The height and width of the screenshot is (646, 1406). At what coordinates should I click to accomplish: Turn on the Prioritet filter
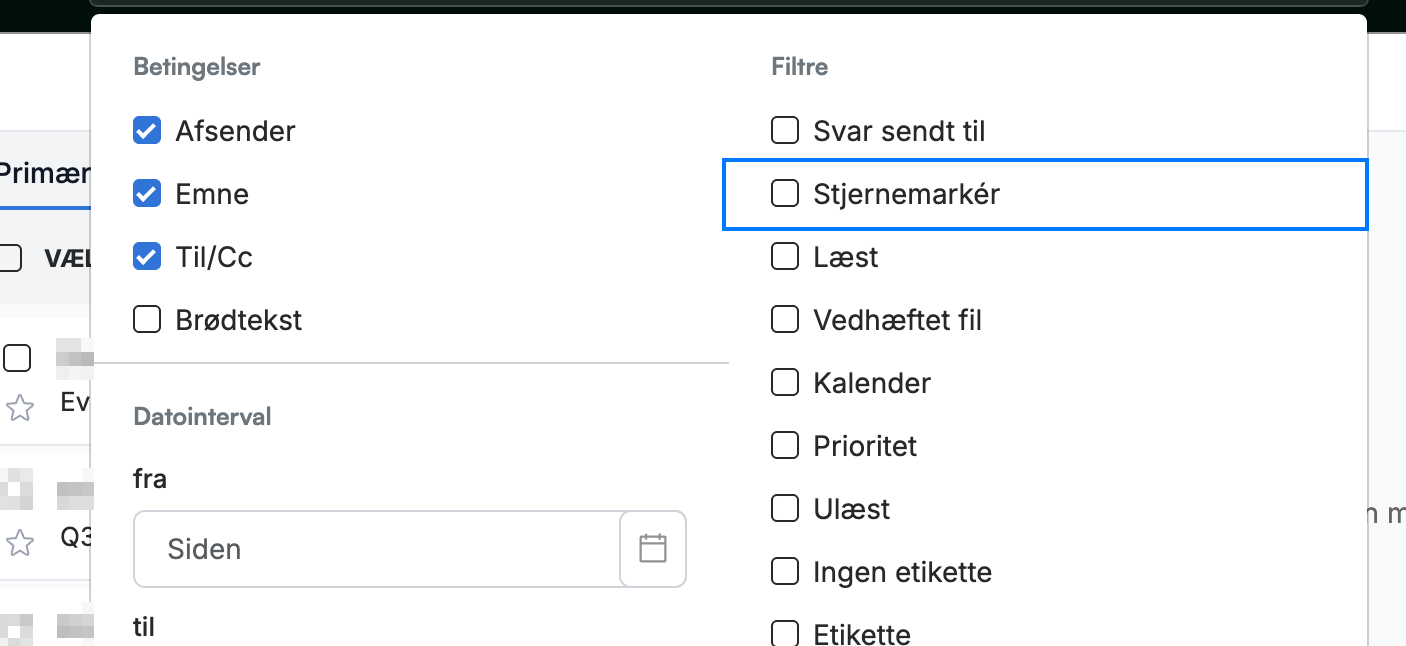(x=785, y=446)
